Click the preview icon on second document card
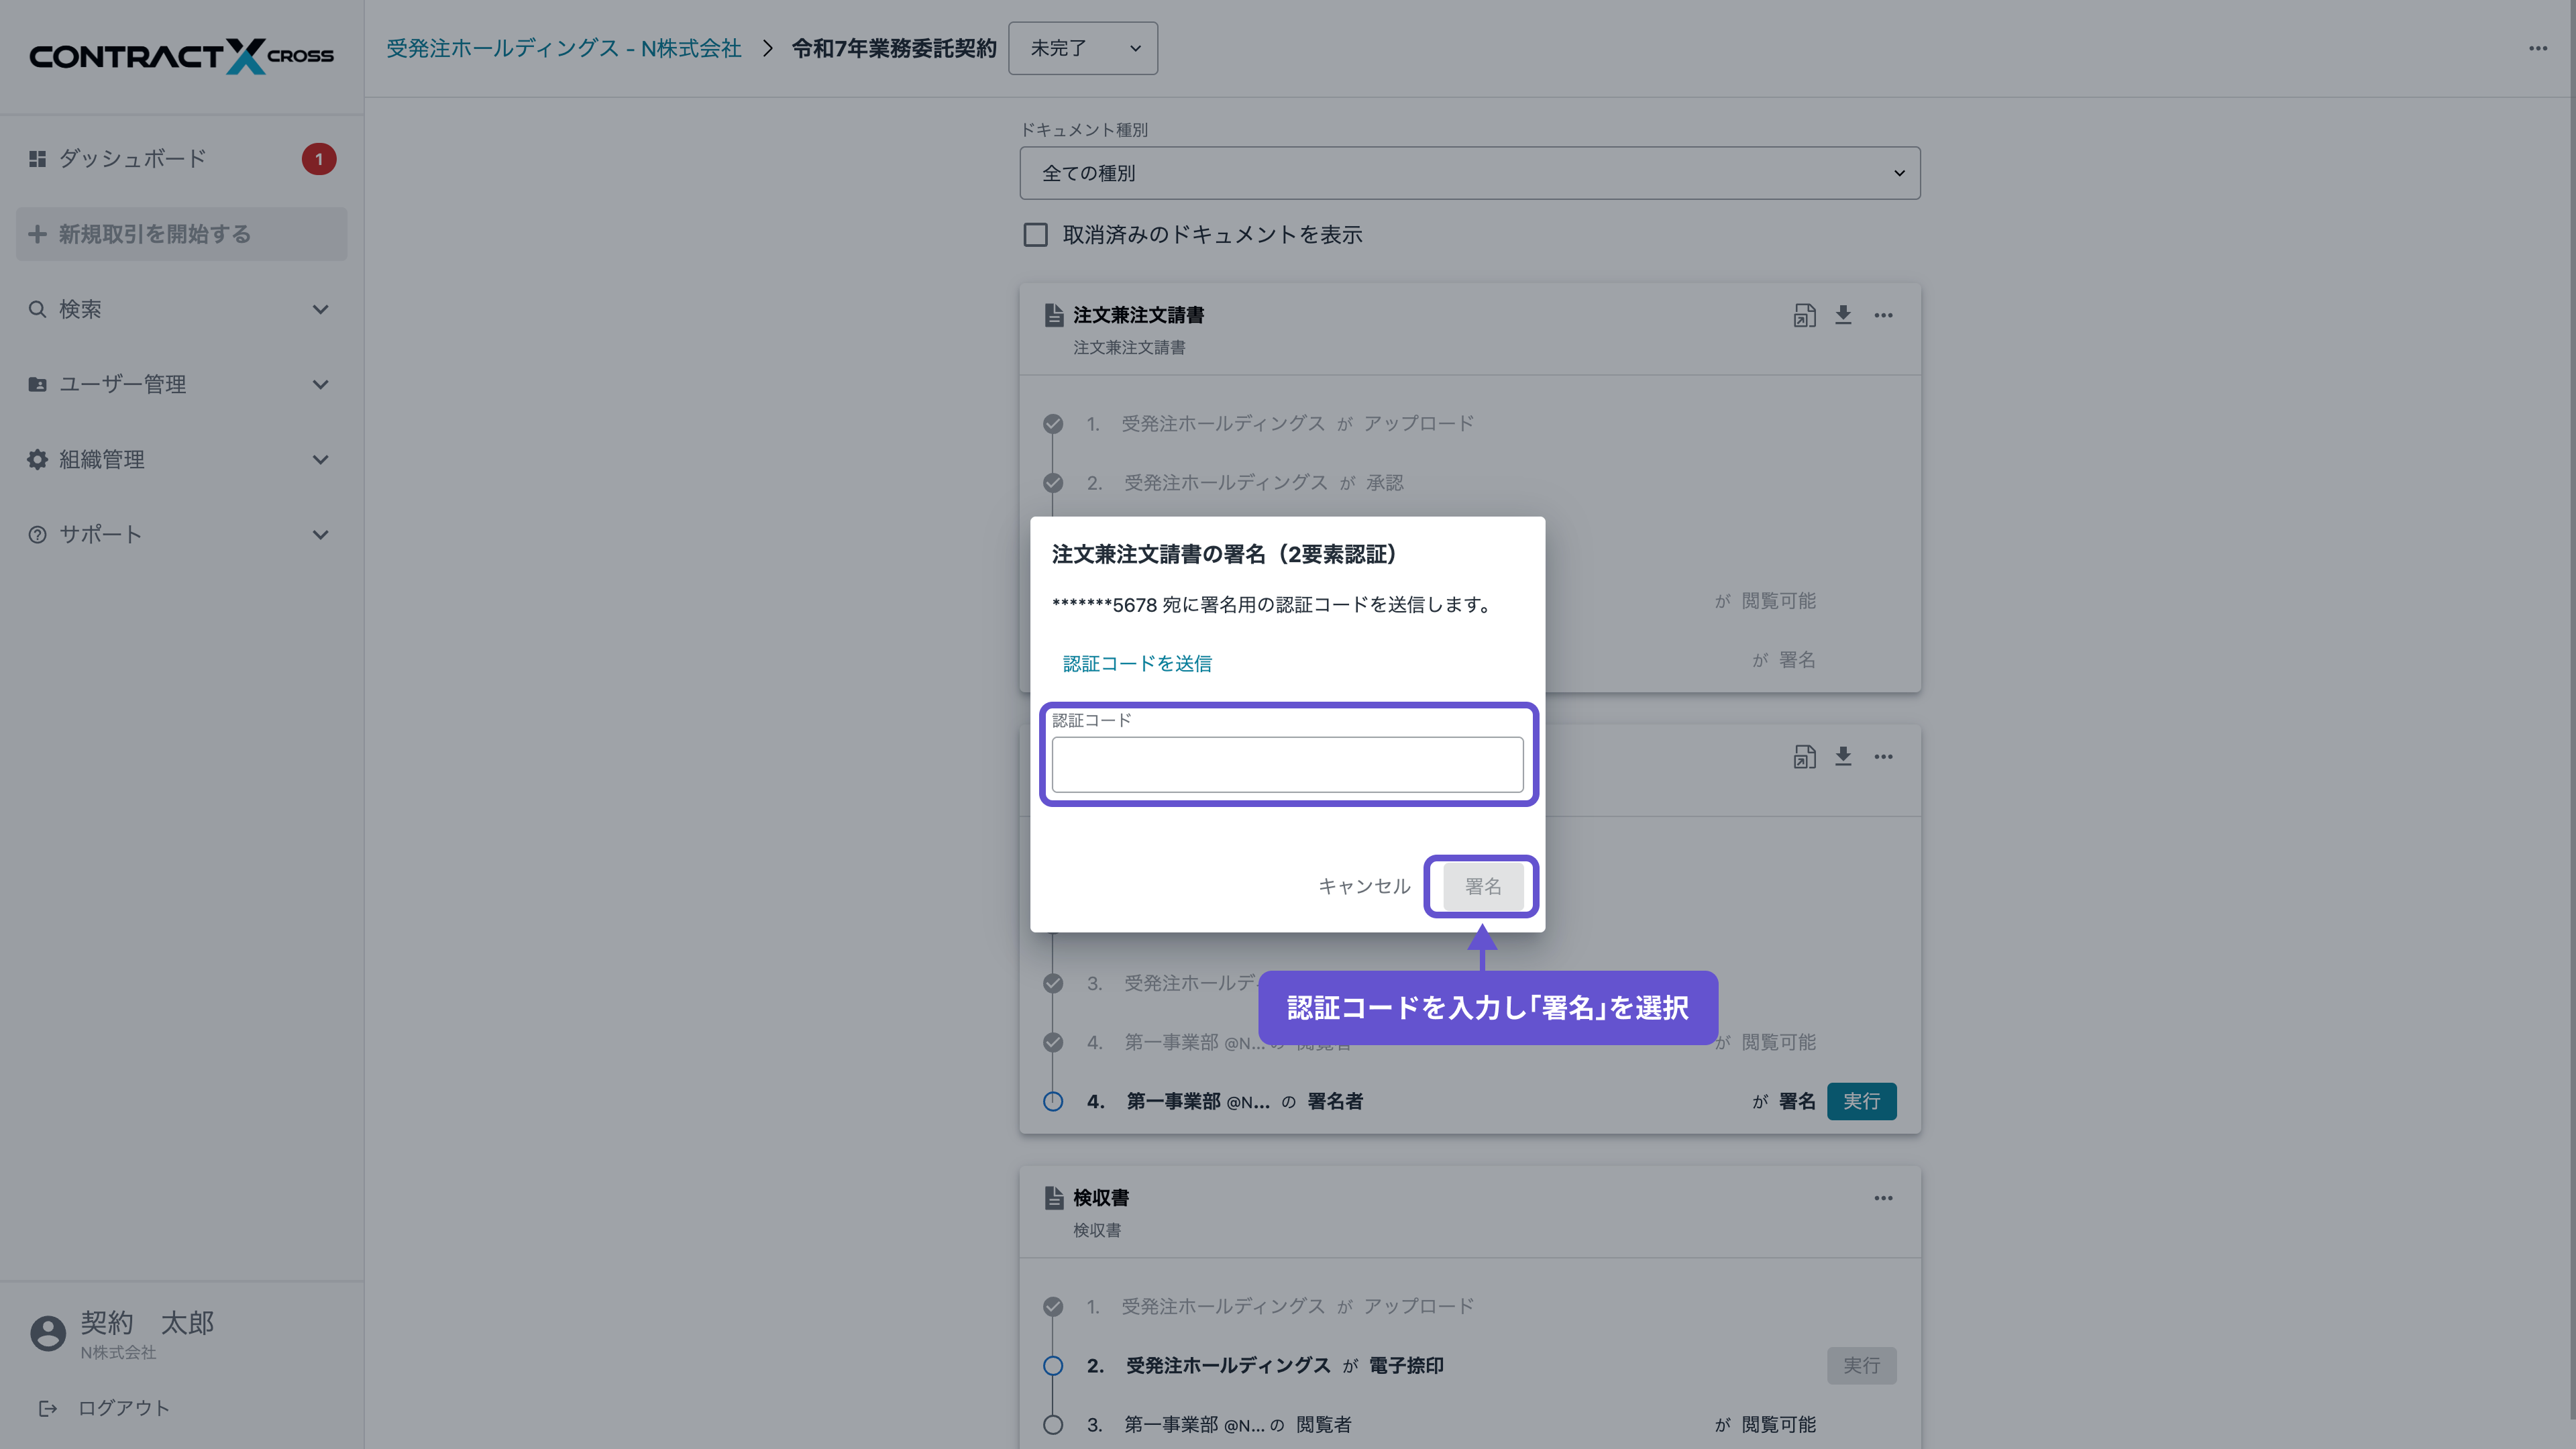This screenshot has height=1449, width=2576. pos(1804,757)
